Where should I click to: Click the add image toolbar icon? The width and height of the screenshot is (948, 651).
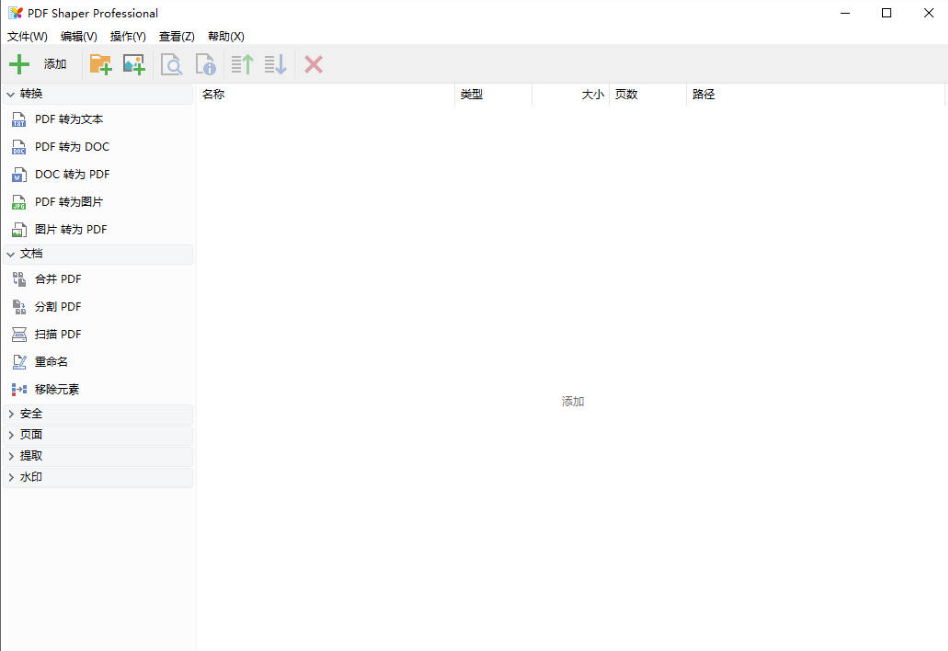[x=134, y=64]
